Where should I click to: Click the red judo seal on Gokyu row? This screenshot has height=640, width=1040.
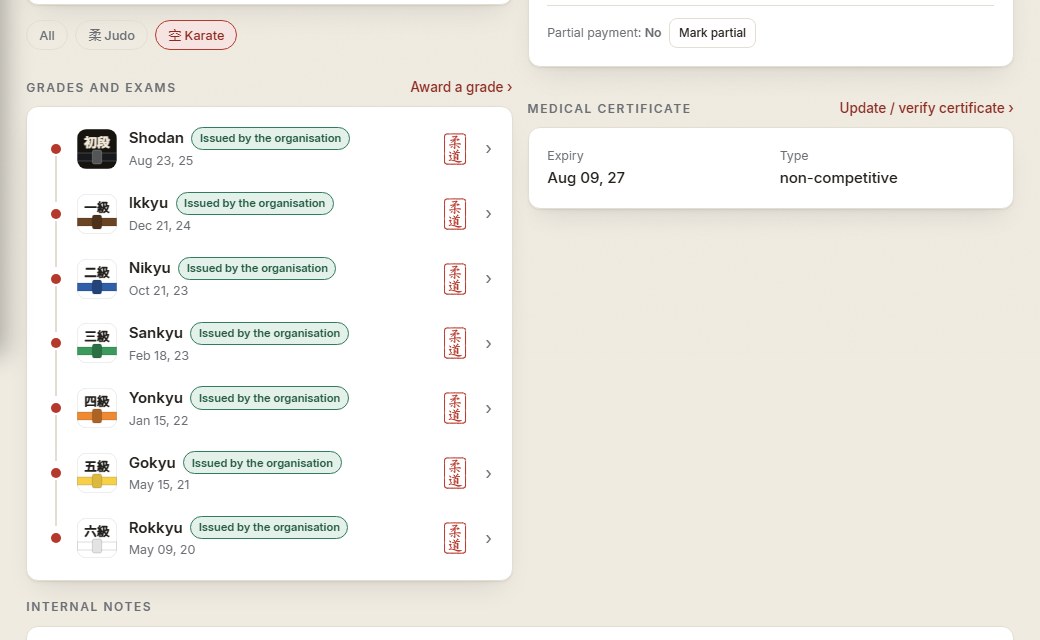[x=455, y=474]
